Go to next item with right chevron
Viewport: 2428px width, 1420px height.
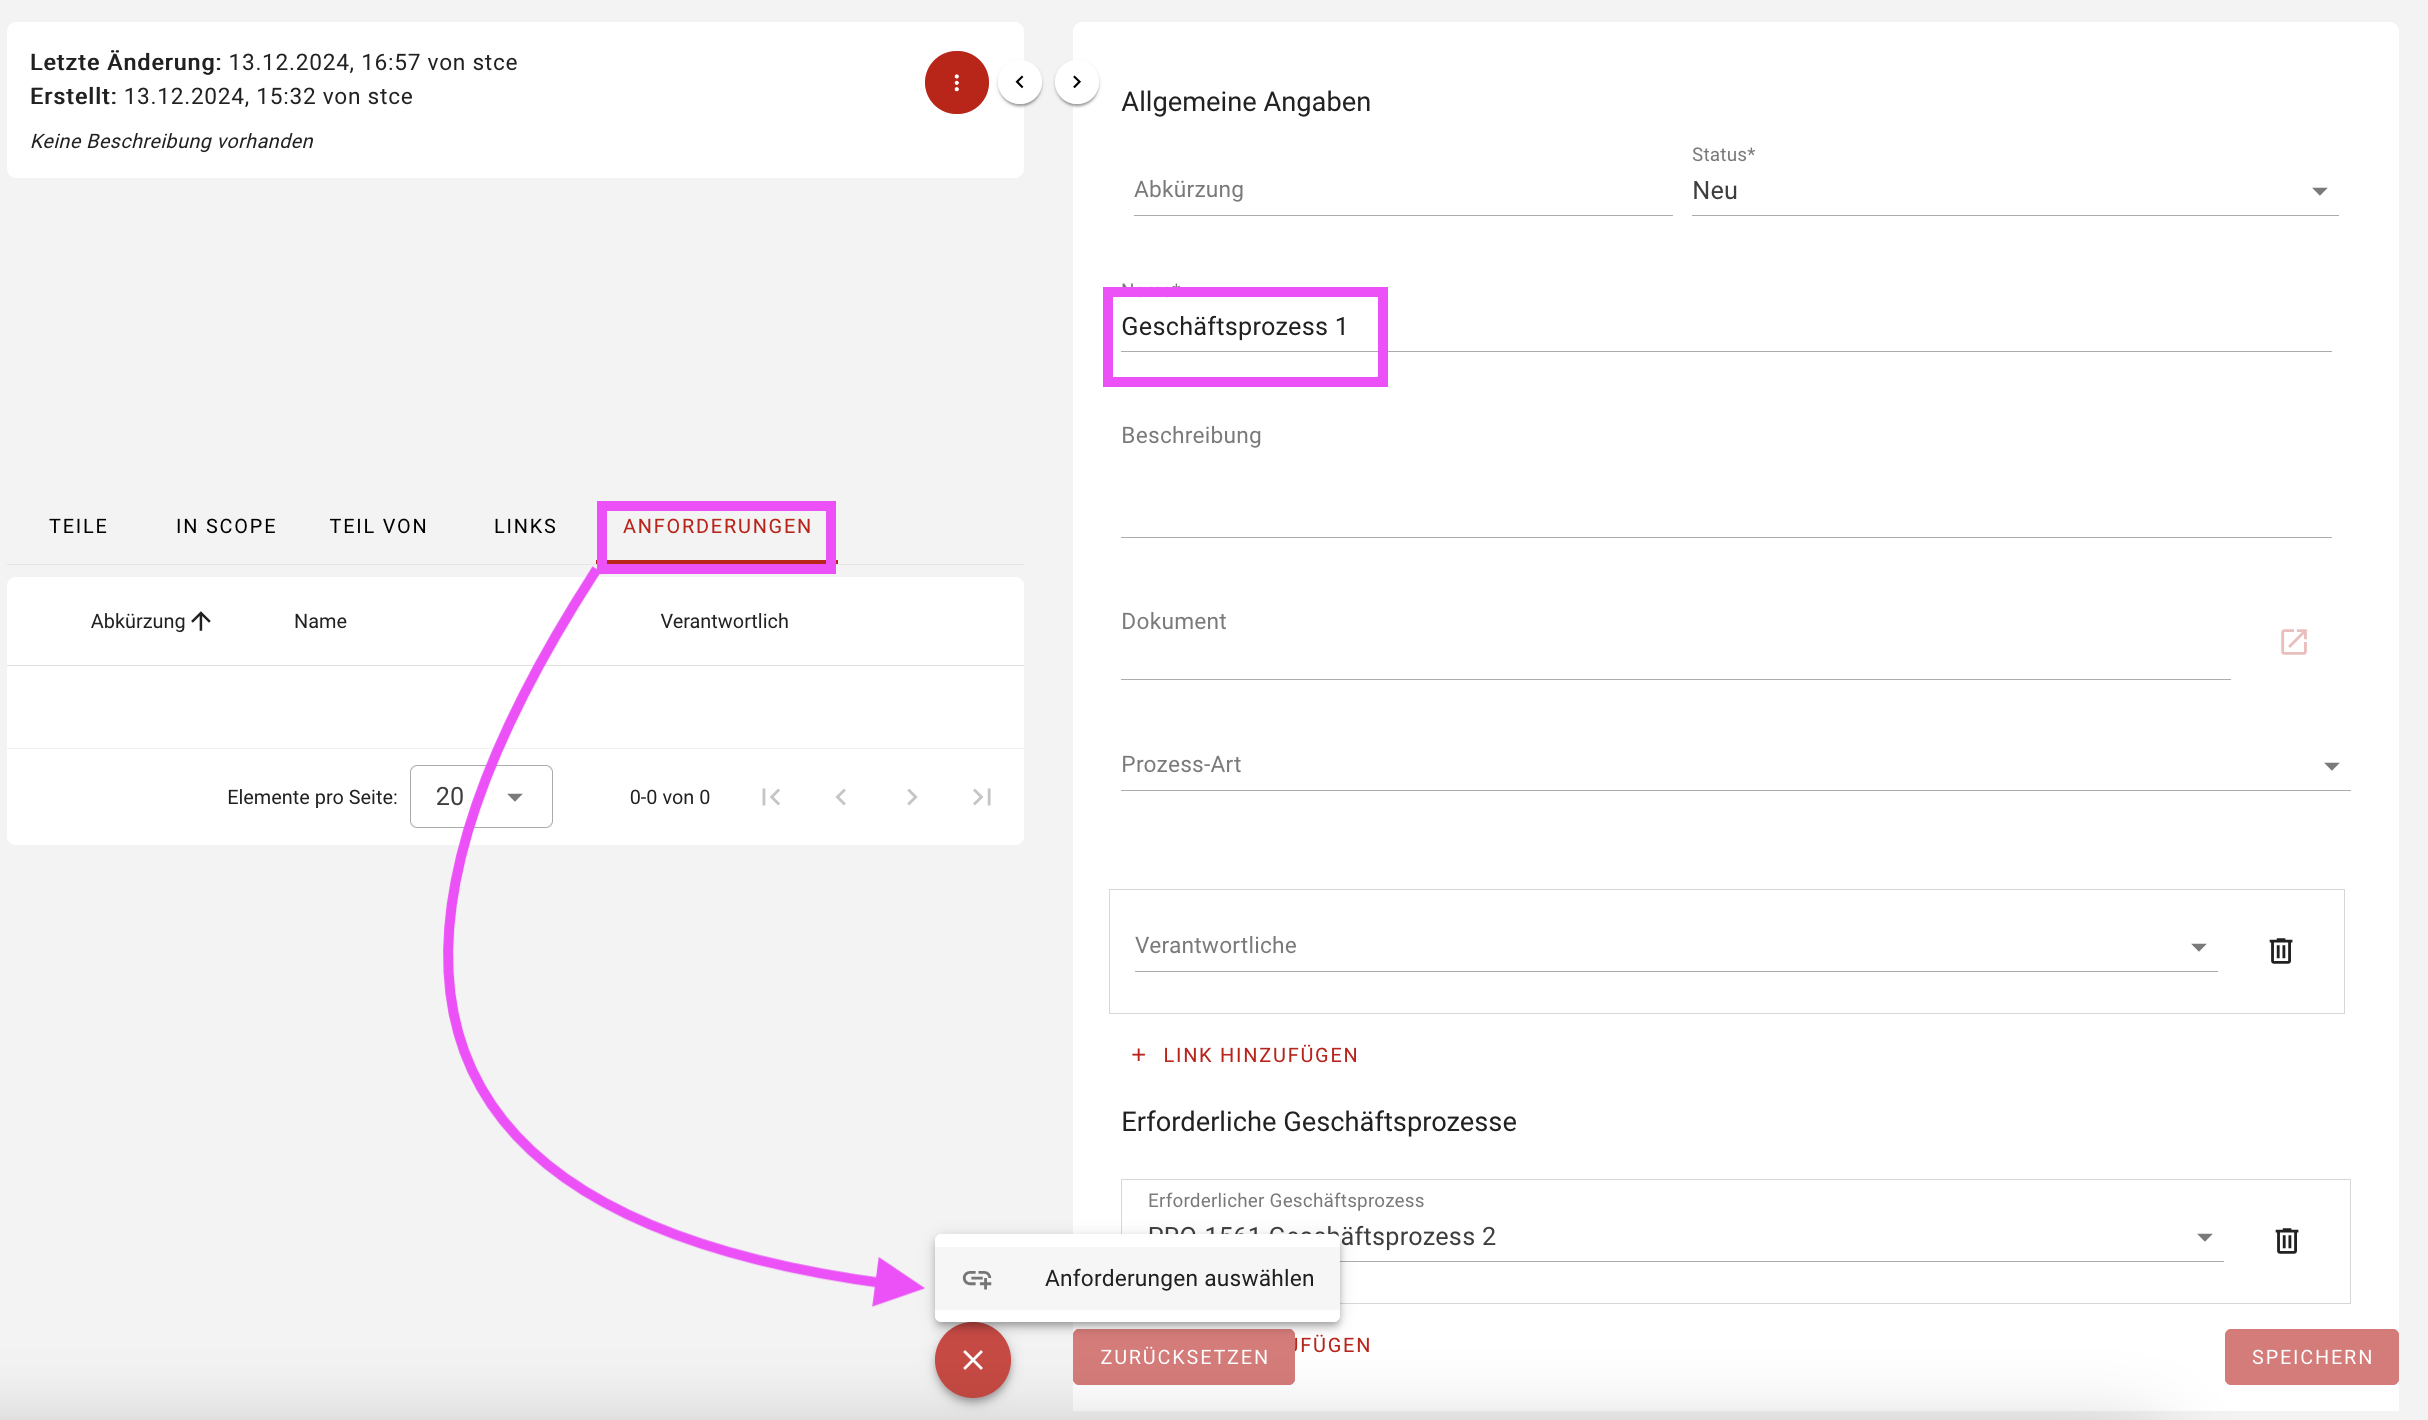point(1077,82)
